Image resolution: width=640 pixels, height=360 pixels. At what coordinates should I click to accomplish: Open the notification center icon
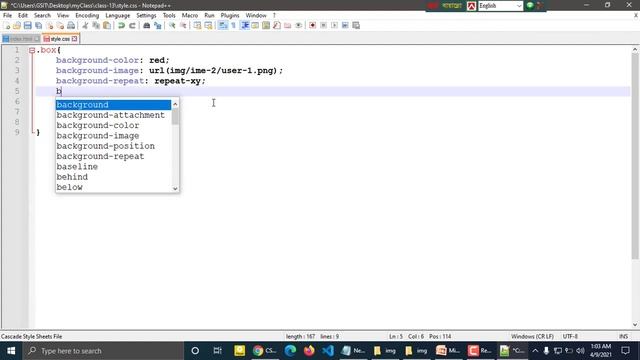pos(625,351)
